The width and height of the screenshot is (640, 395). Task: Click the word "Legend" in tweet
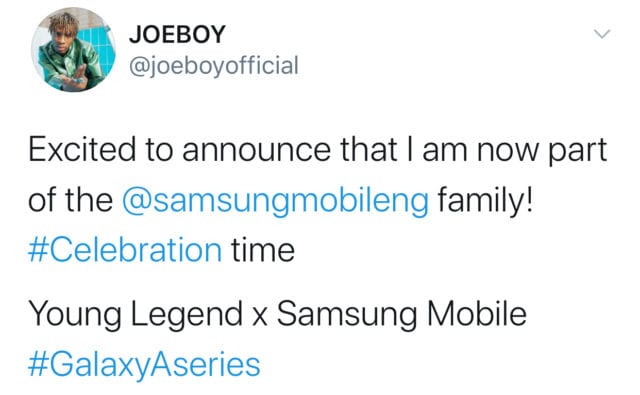[x=187, y=315]
